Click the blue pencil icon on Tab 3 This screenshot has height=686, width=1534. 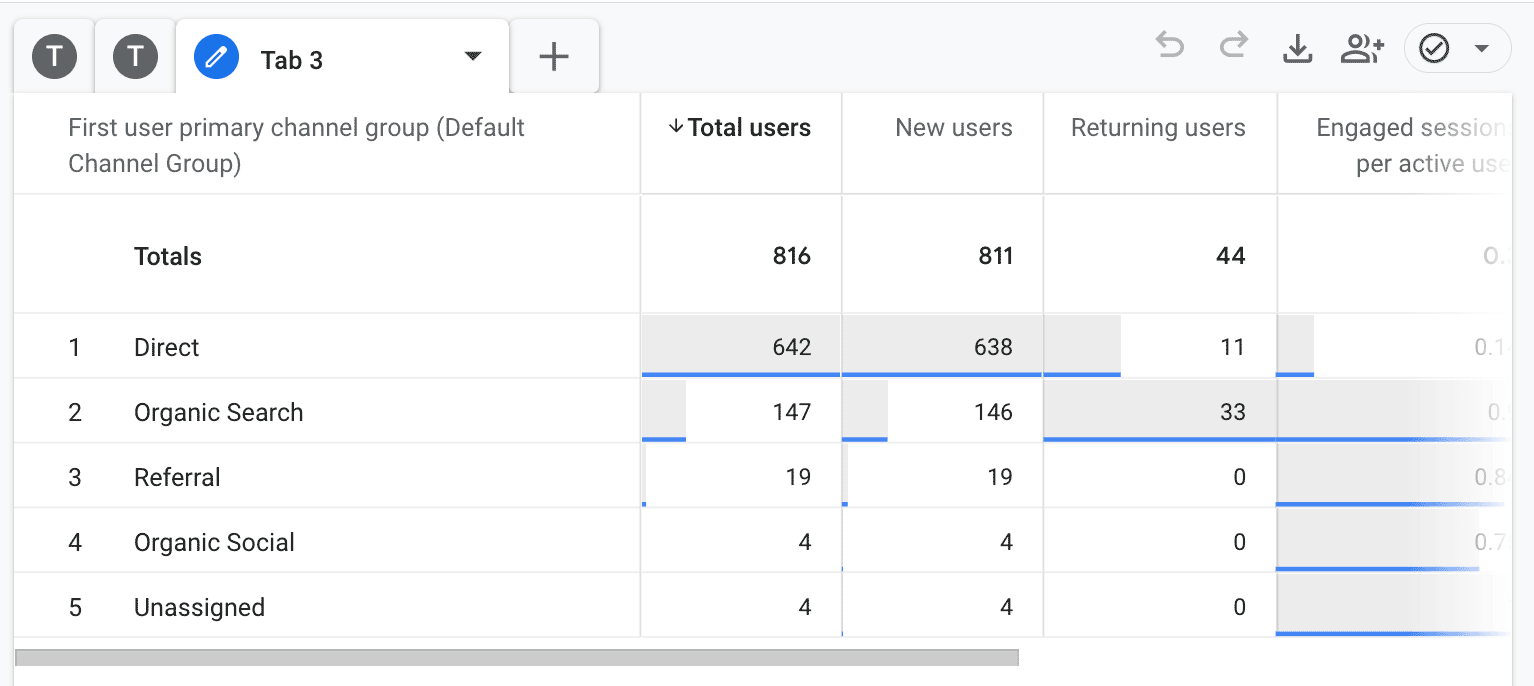click(217, 59)
